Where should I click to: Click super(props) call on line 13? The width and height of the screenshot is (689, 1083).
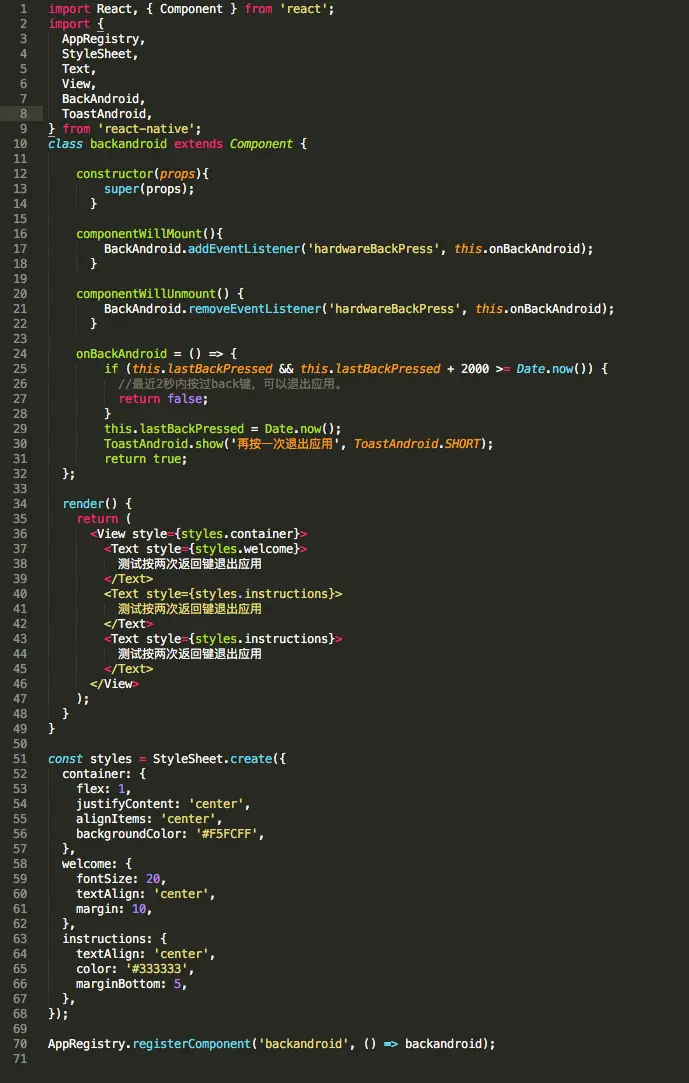[x=146, y=189]
